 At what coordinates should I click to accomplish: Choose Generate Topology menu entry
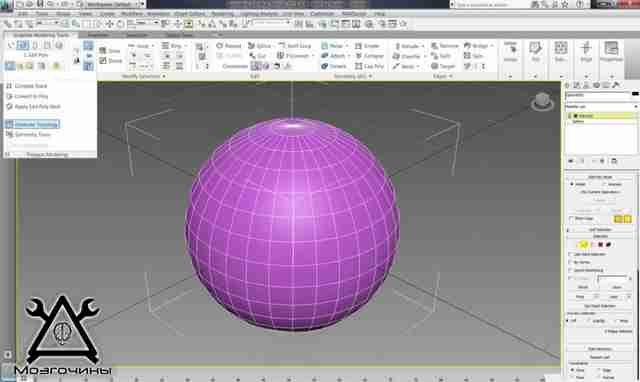click(x=32, y=124)
